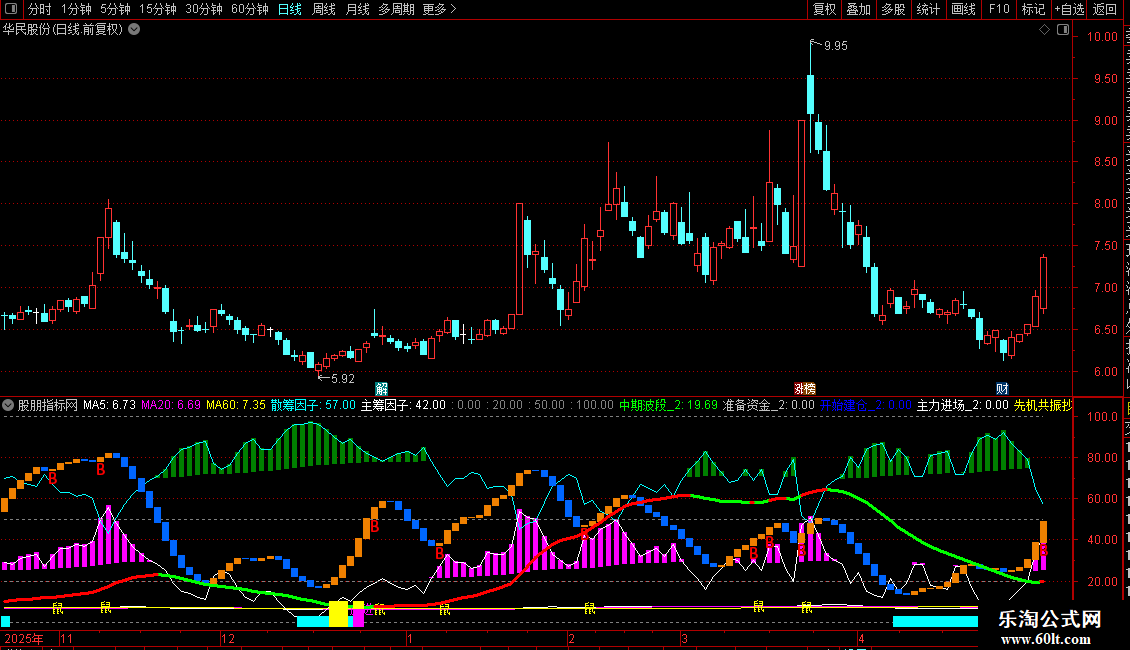Screen dimensions: 1130x650
Task: Click the 叠加 overlay button
Action: (859, 9)
